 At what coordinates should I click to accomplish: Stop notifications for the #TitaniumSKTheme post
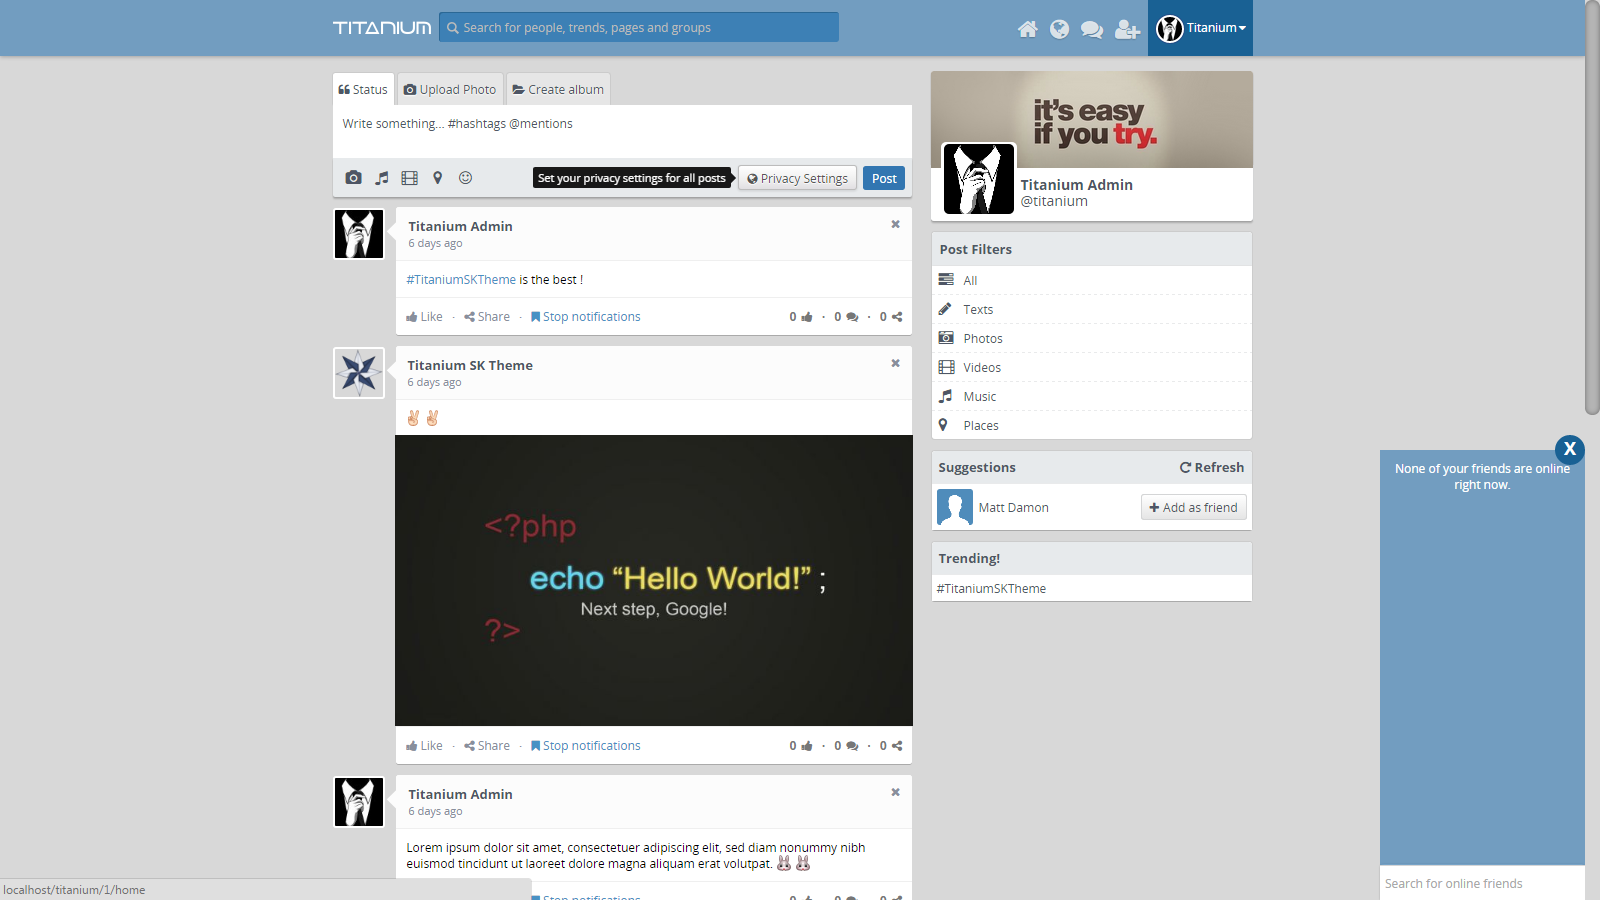click(x=586, y=317)
